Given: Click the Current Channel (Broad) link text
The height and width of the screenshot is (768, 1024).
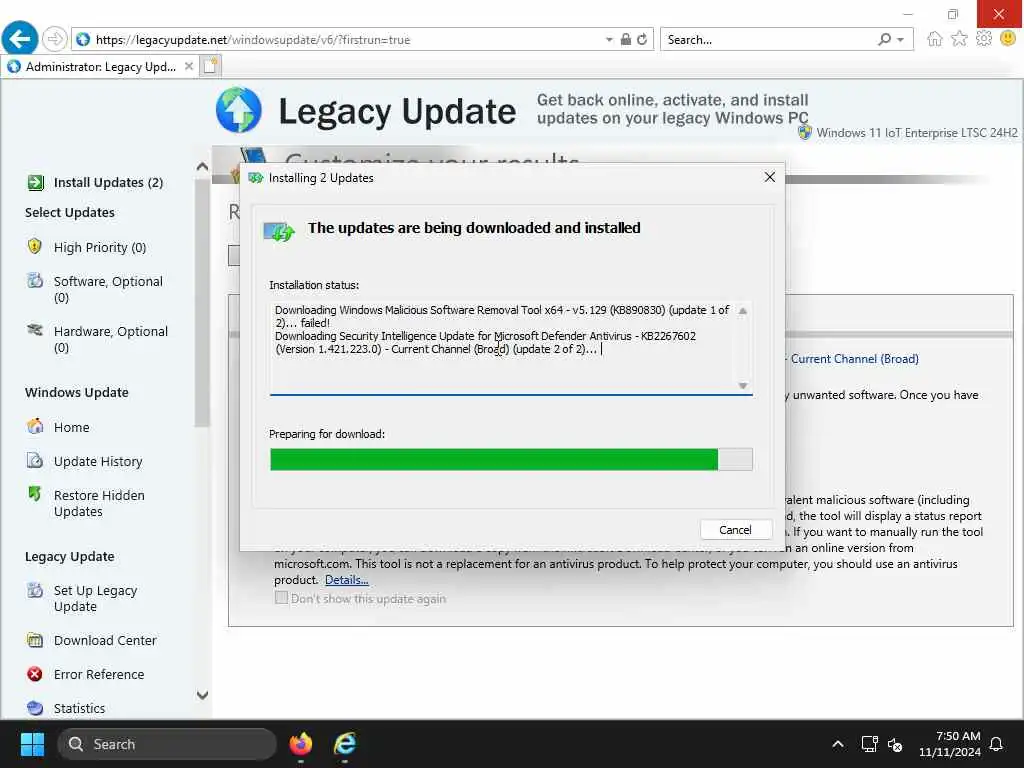Looking at the screenshot, I should [854, 359].
